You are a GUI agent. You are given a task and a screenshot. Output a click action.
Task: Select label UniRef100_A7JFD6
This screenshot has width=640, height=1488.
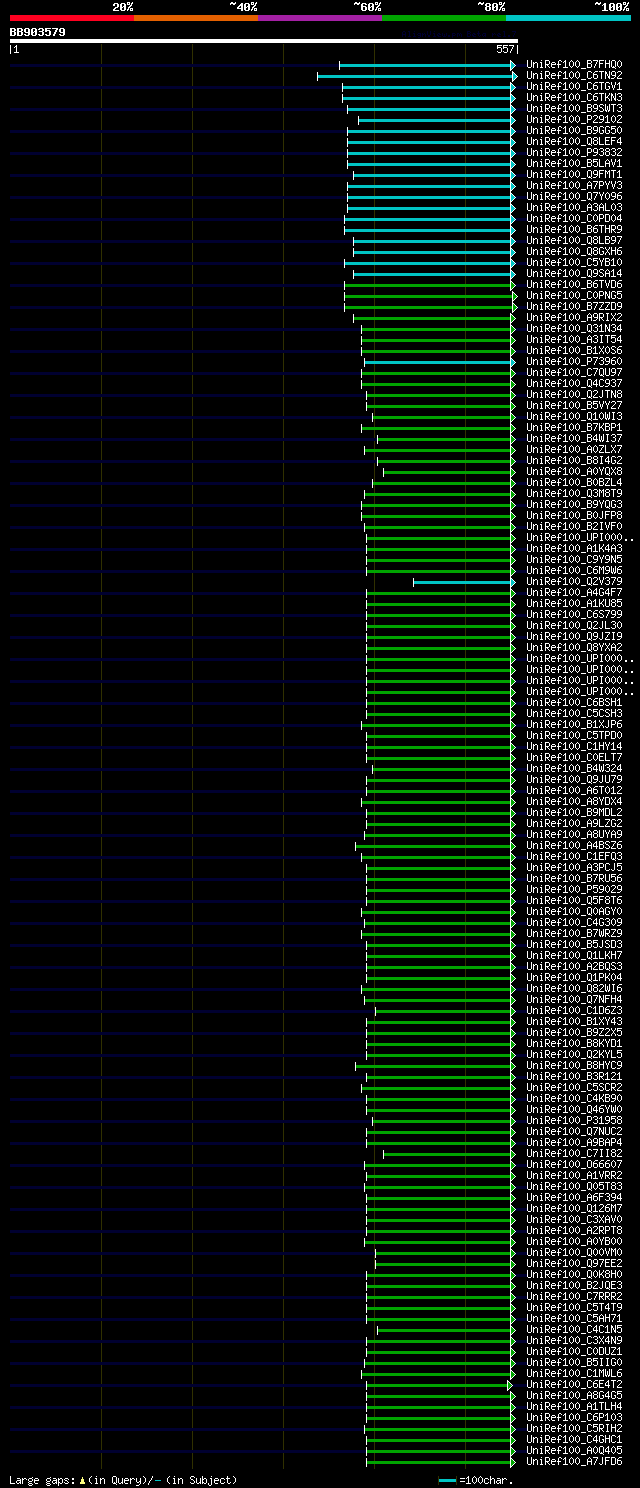tap(574, 1461)
